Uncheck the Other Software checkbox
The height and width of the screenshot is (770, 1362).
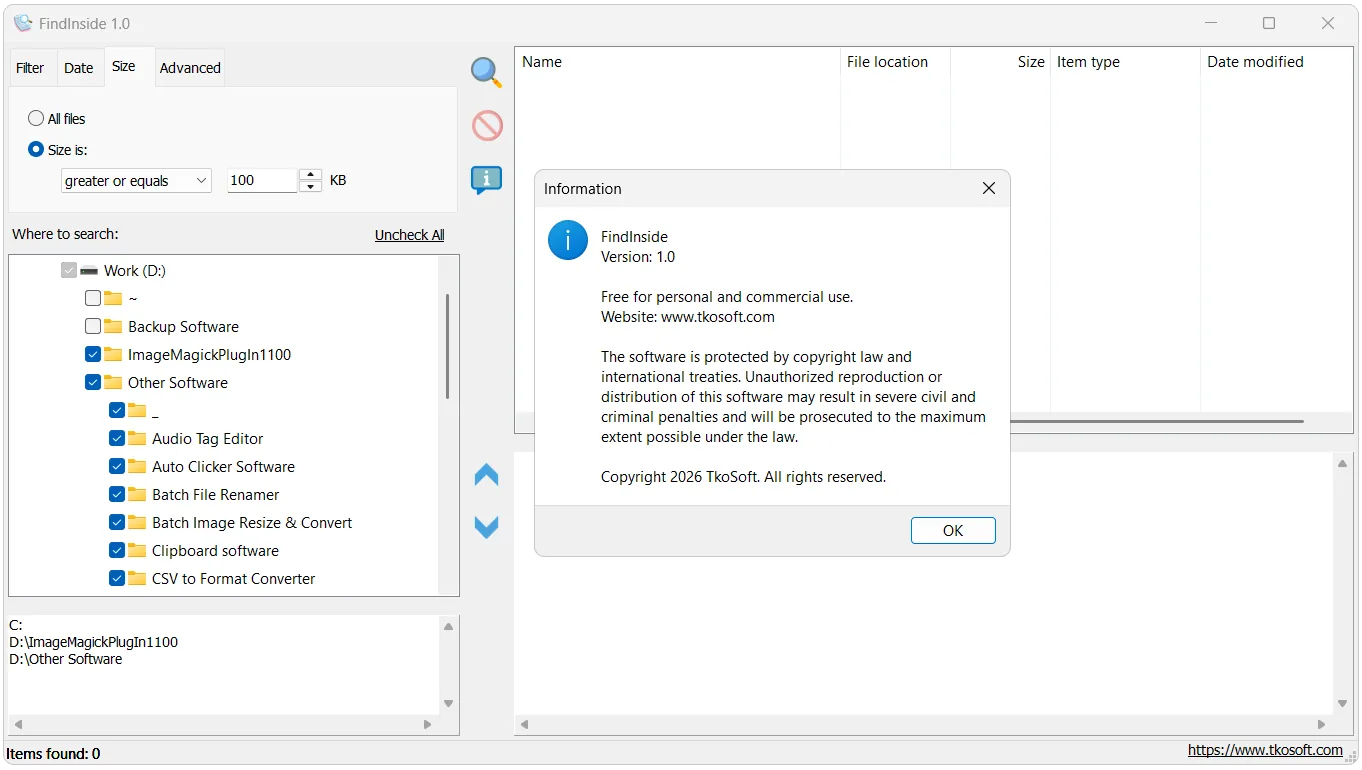(x=93, y=382)
